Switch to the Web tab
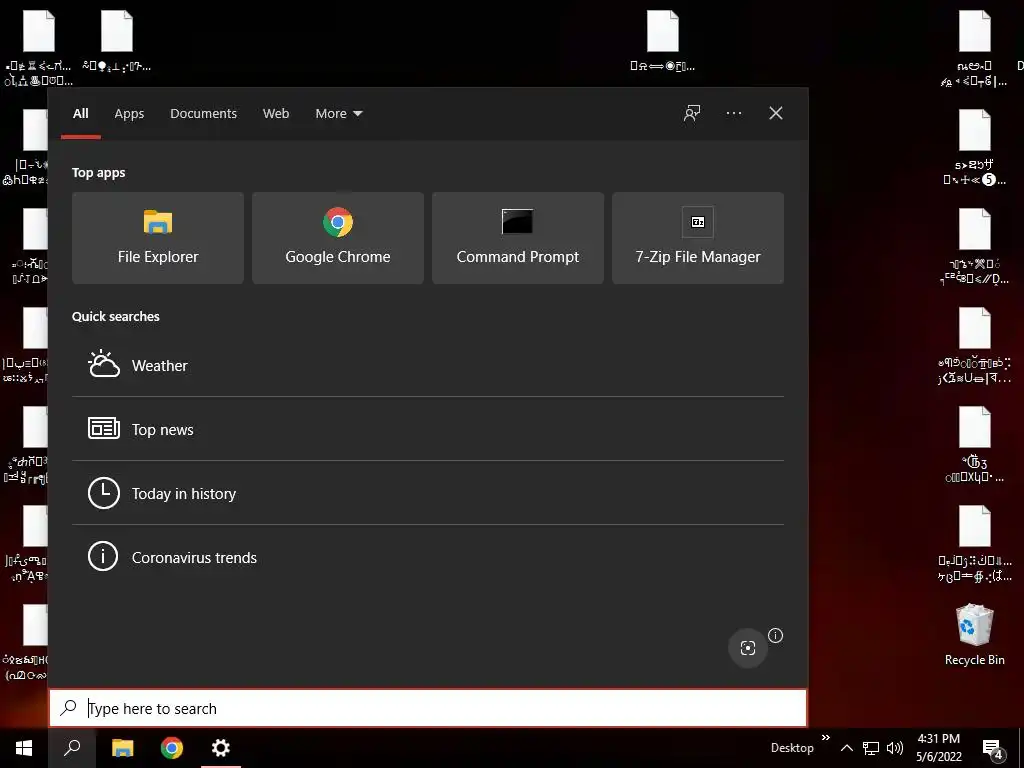 click(x=276, y=114)
